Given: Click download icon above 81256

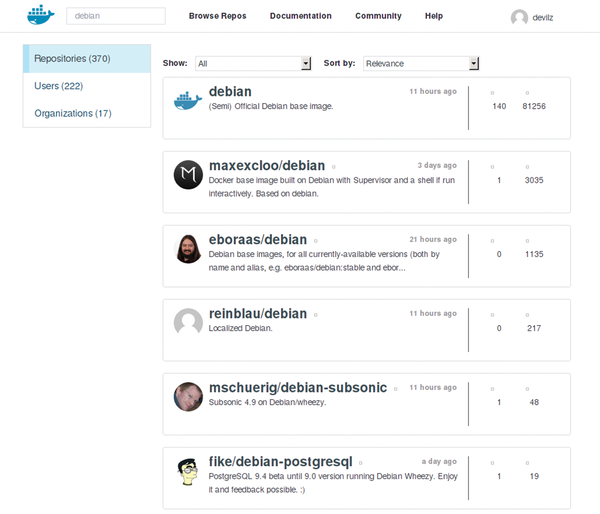Looking at the screenshot, I should coord(527,93).
